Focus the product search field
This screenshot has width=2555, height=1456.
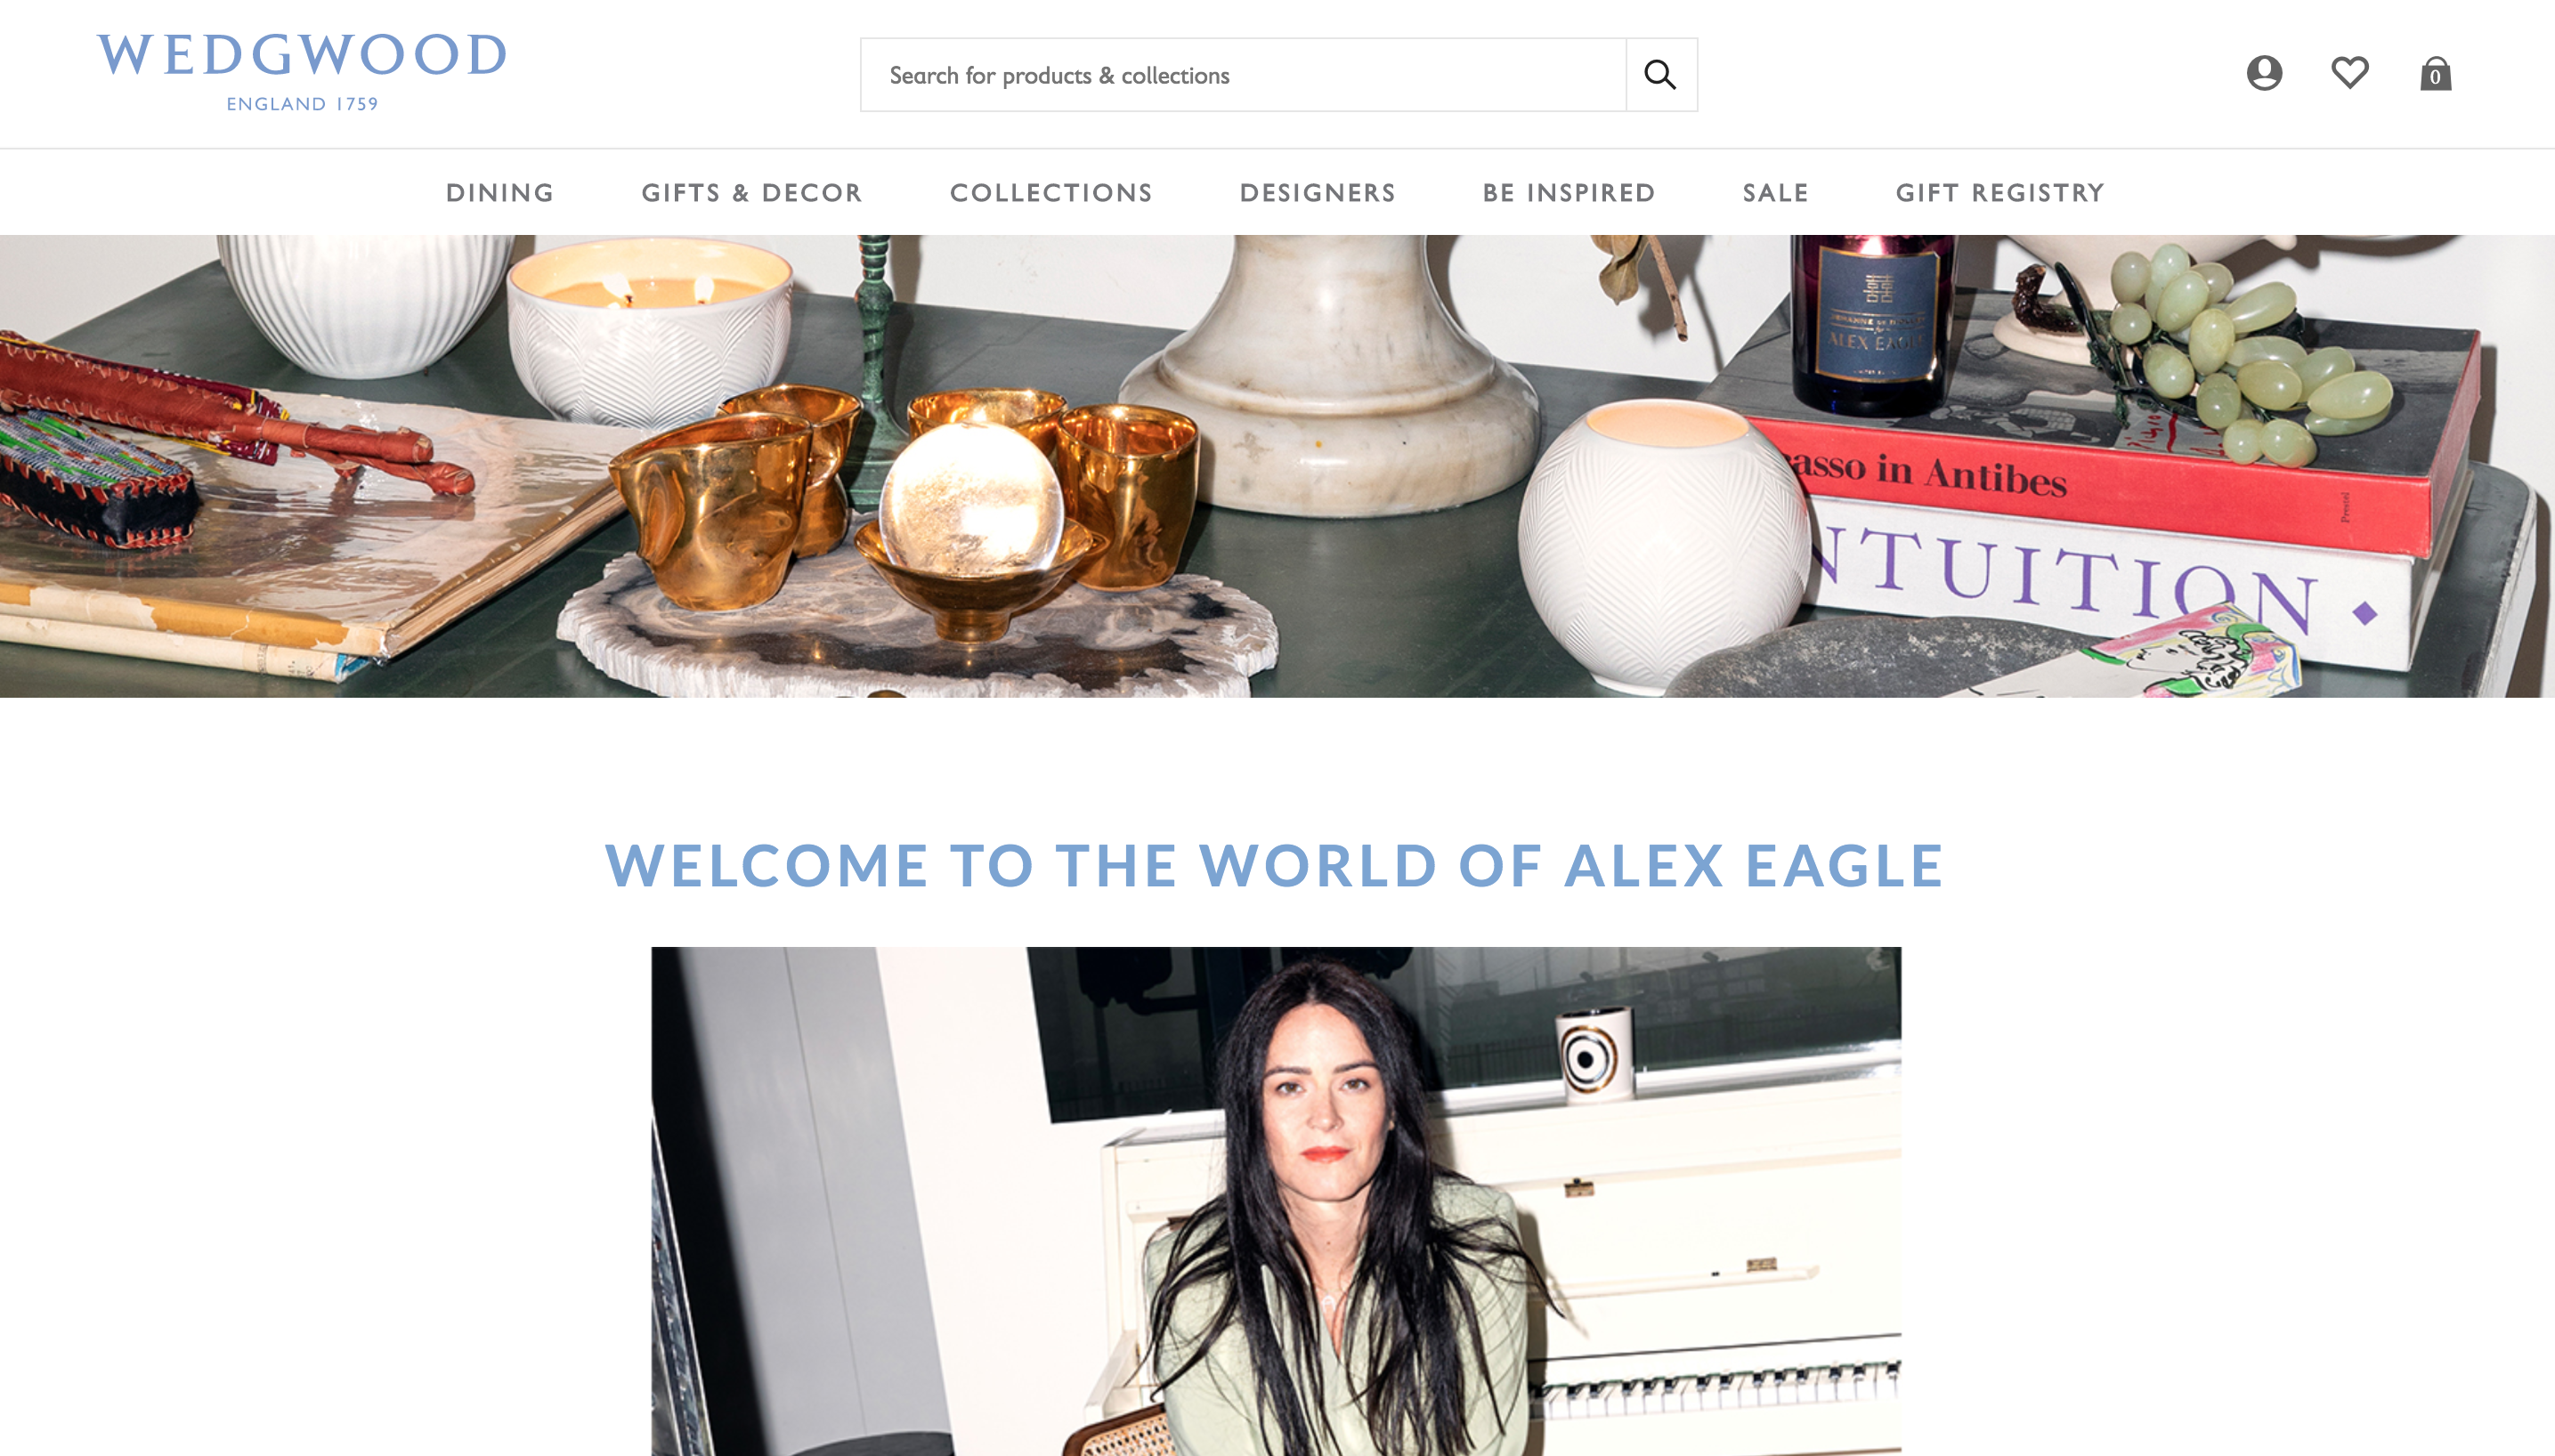point(1243,75)
